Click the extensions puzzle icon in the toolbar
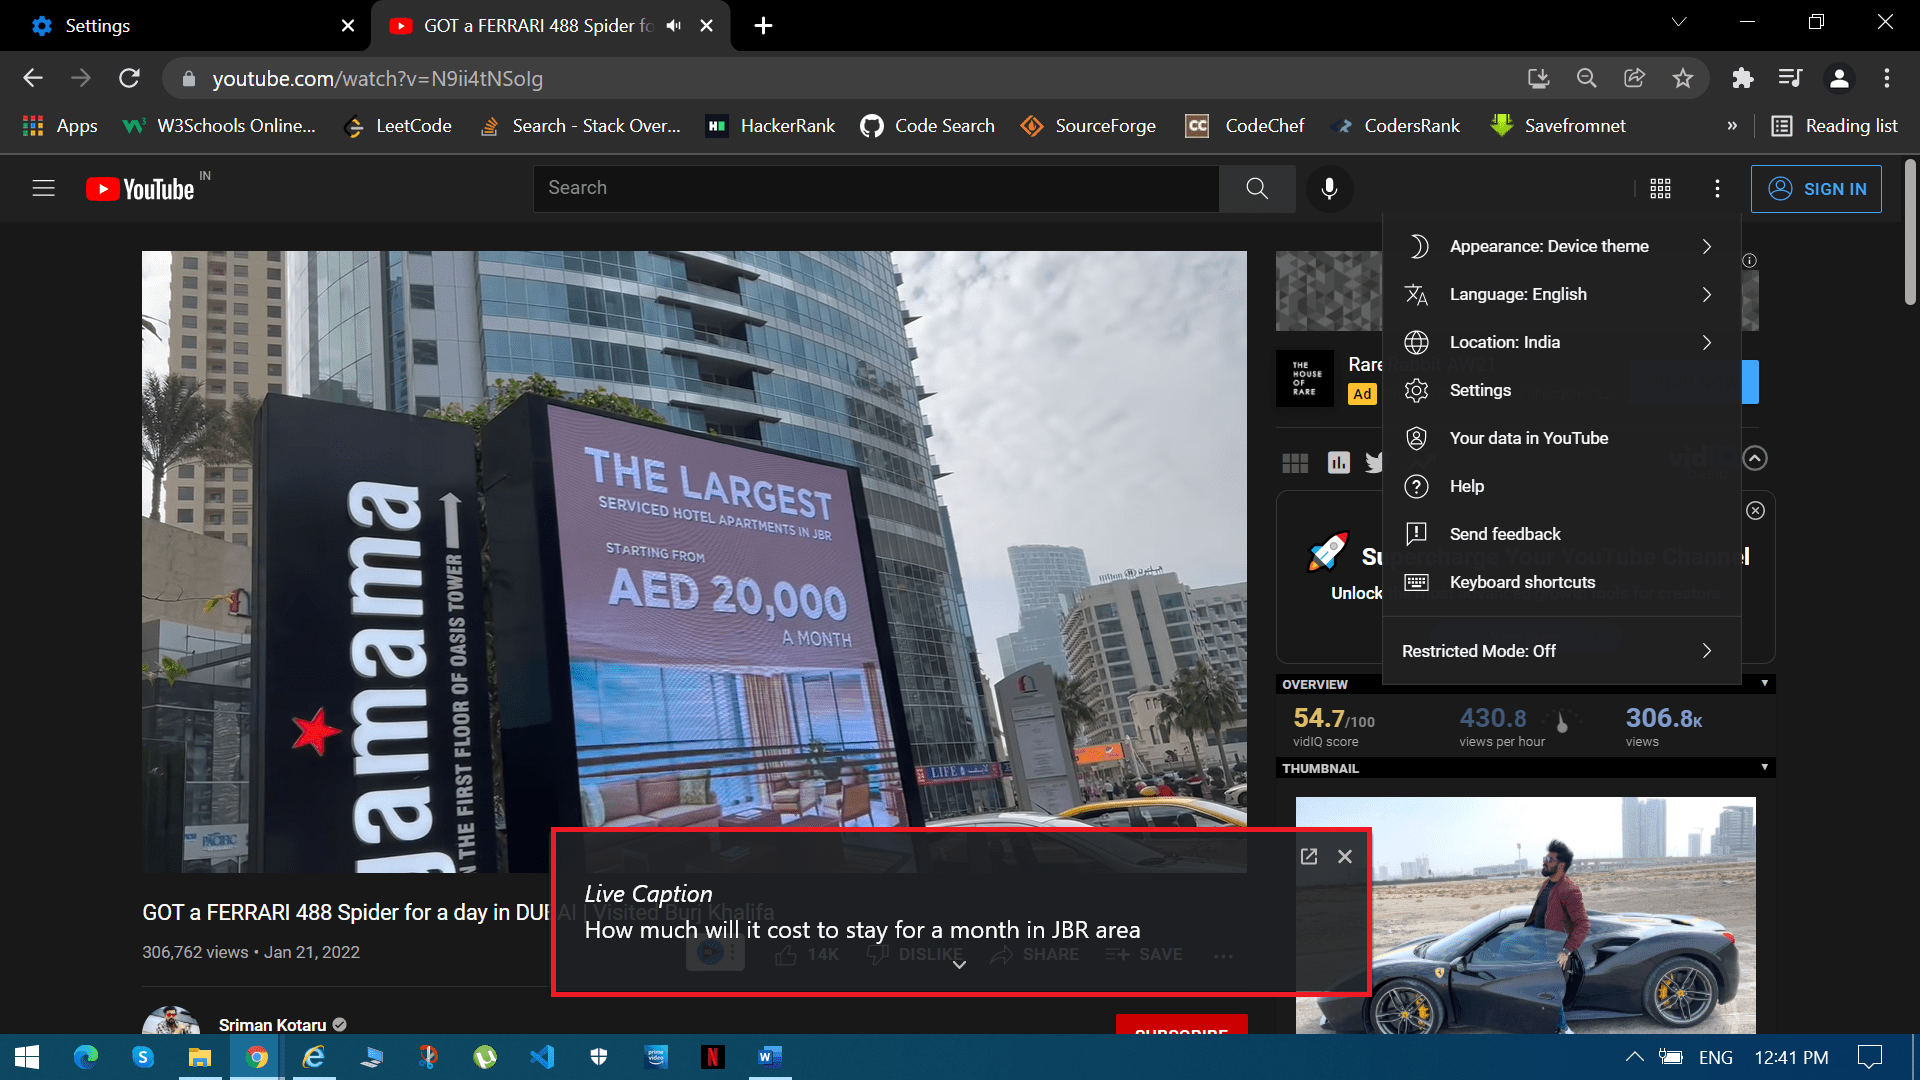Viewport: 1920px width, 1080px height. click(x=1742, y=78)
